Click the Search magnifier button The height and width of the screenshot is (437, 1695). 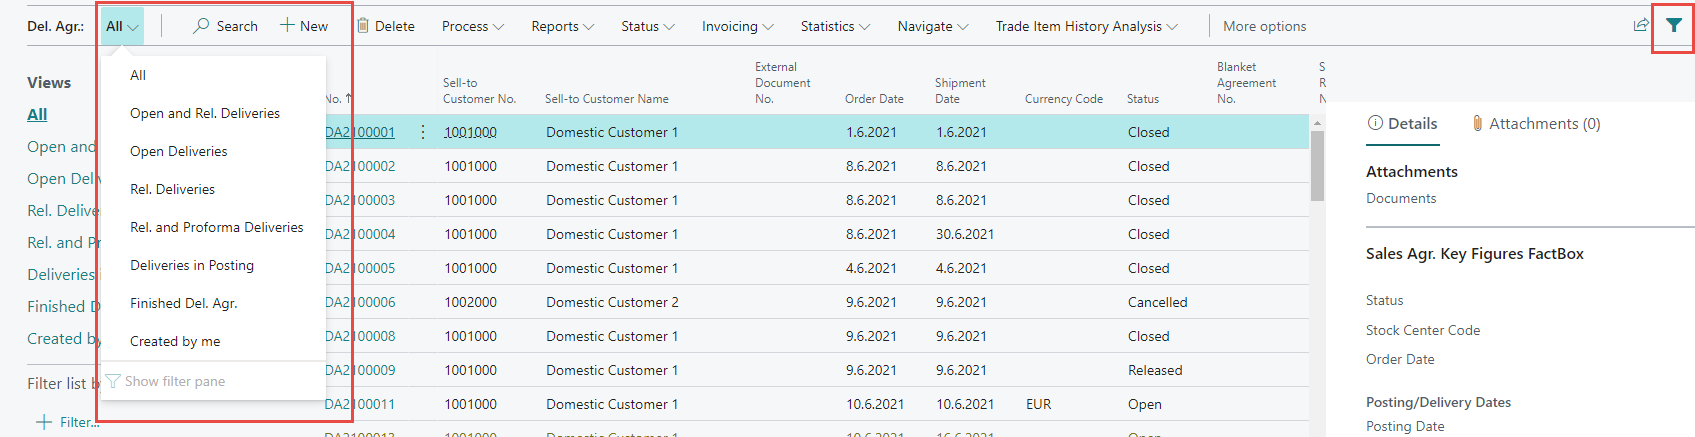pyautogui.click(x=225, y=26)
